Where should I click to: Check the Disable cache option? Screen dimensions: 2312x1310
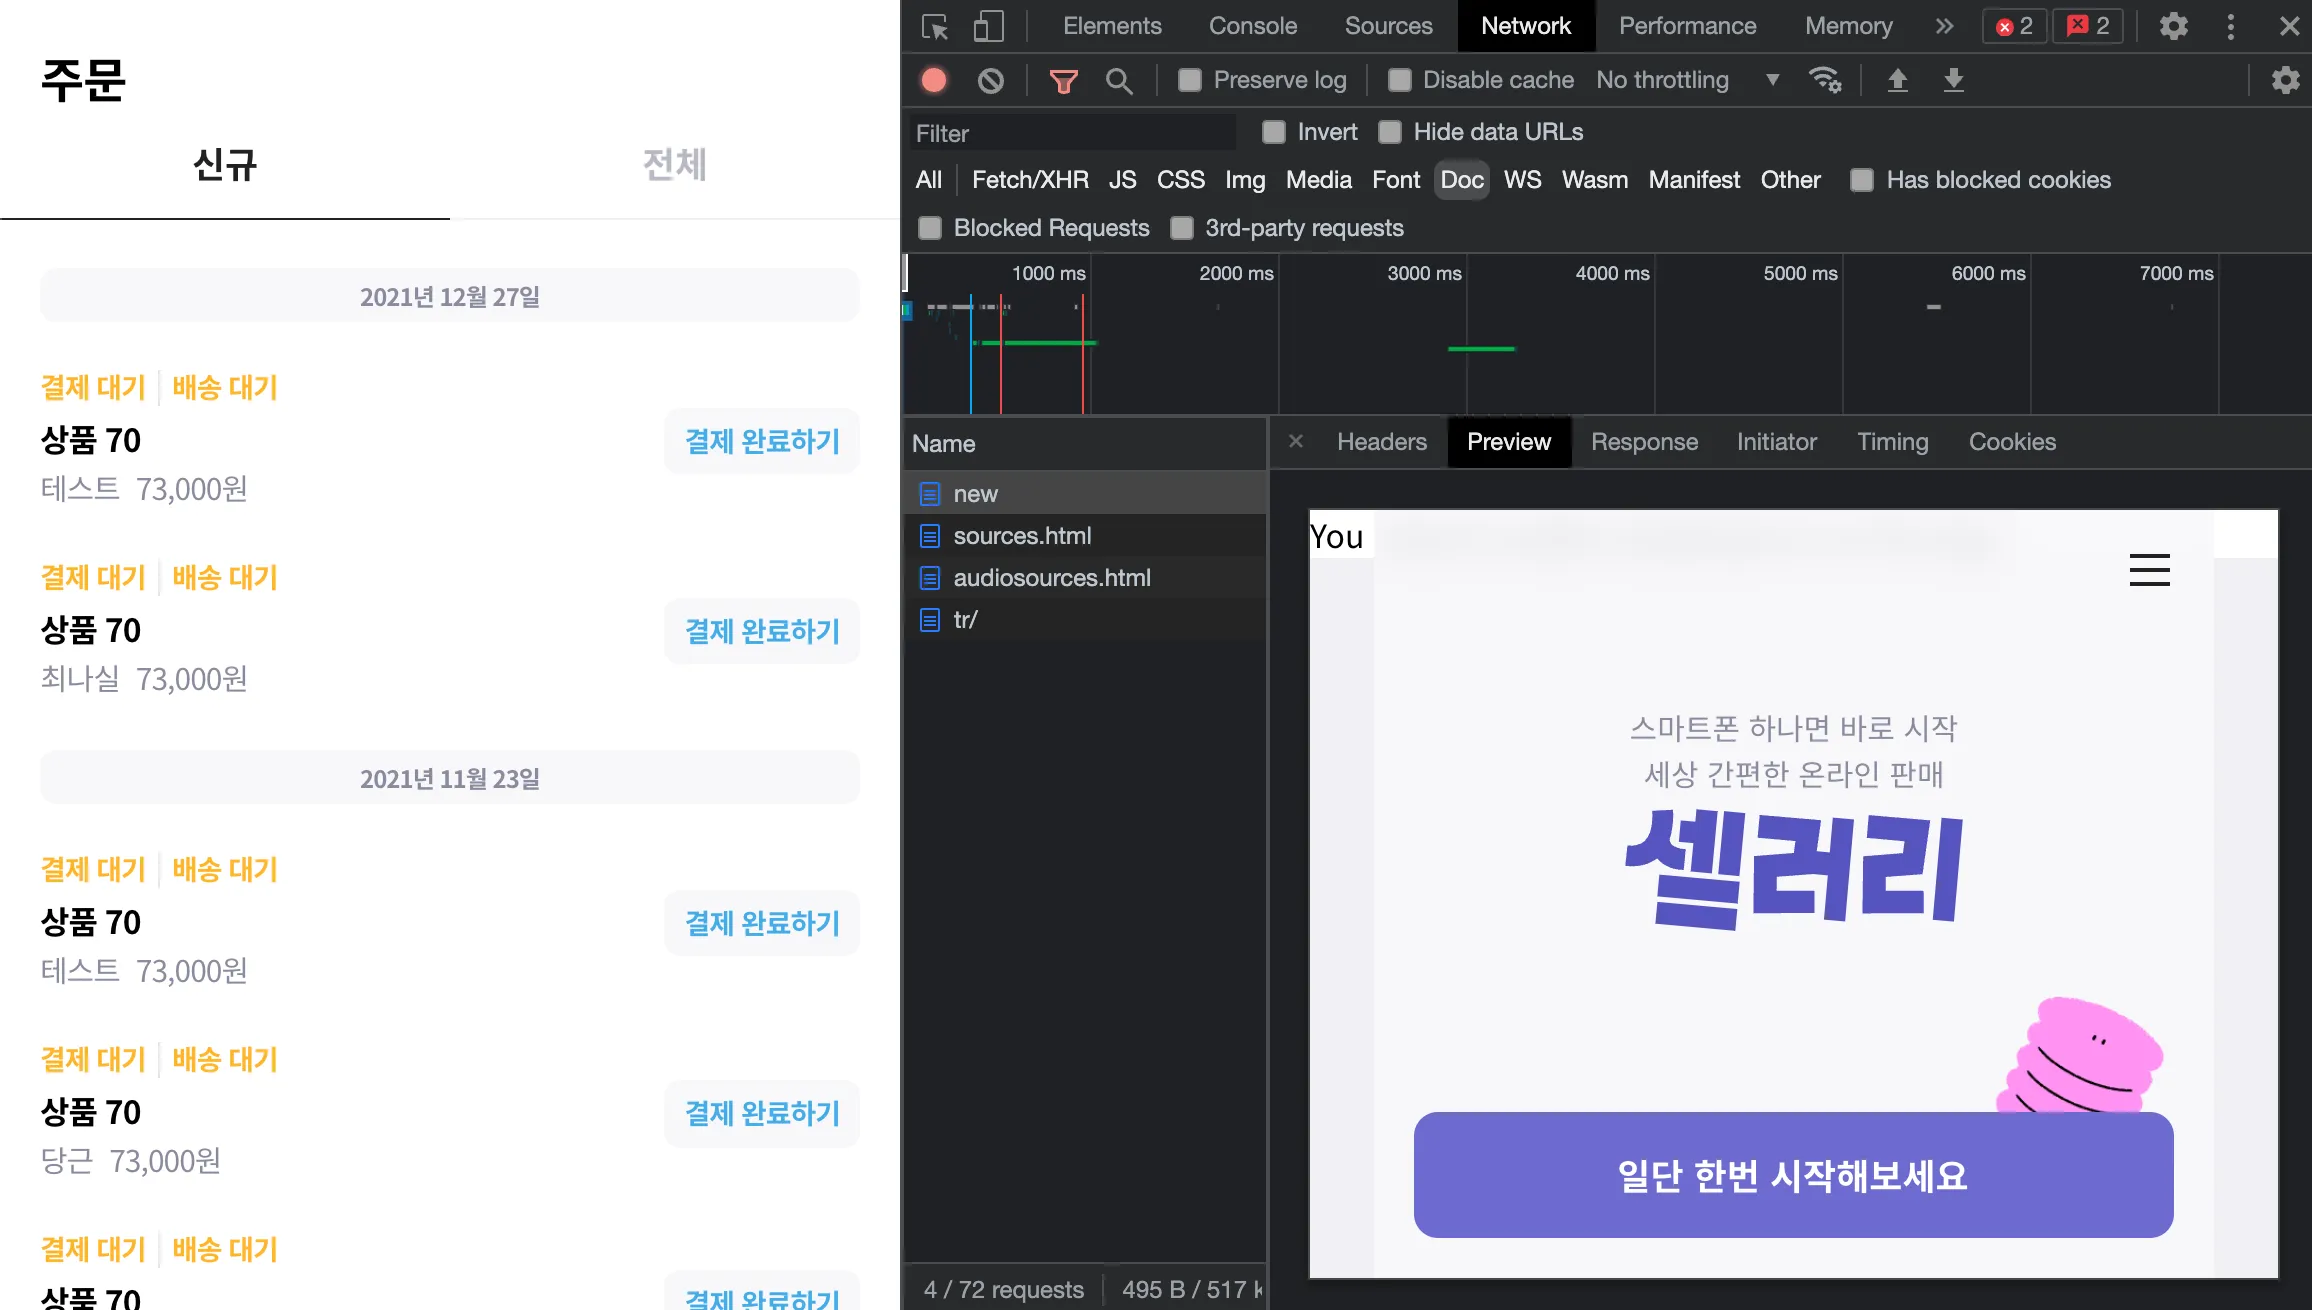tap(1398, 80)
